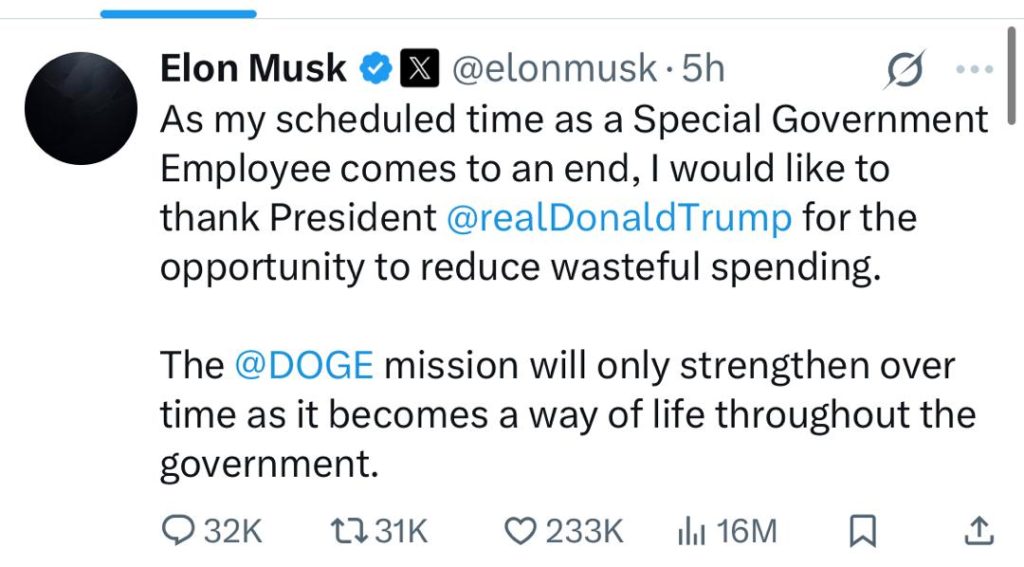Bookmark the post with the bookmark icon
Image resolution: width=1024 pixels, height=567 pixels.
pyautogui.click(x=861, y=531)
